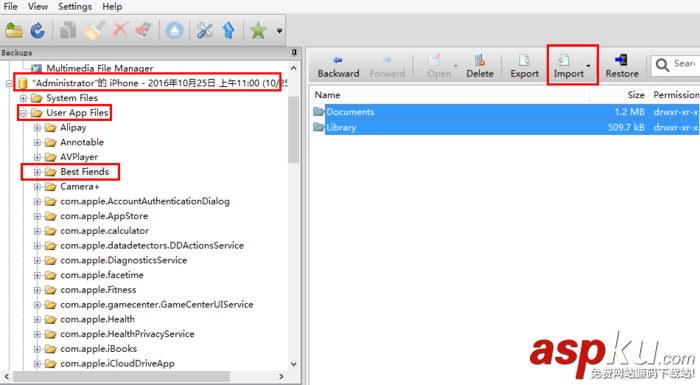Select com.apple.calculator folder

click(x=104, y=230)
